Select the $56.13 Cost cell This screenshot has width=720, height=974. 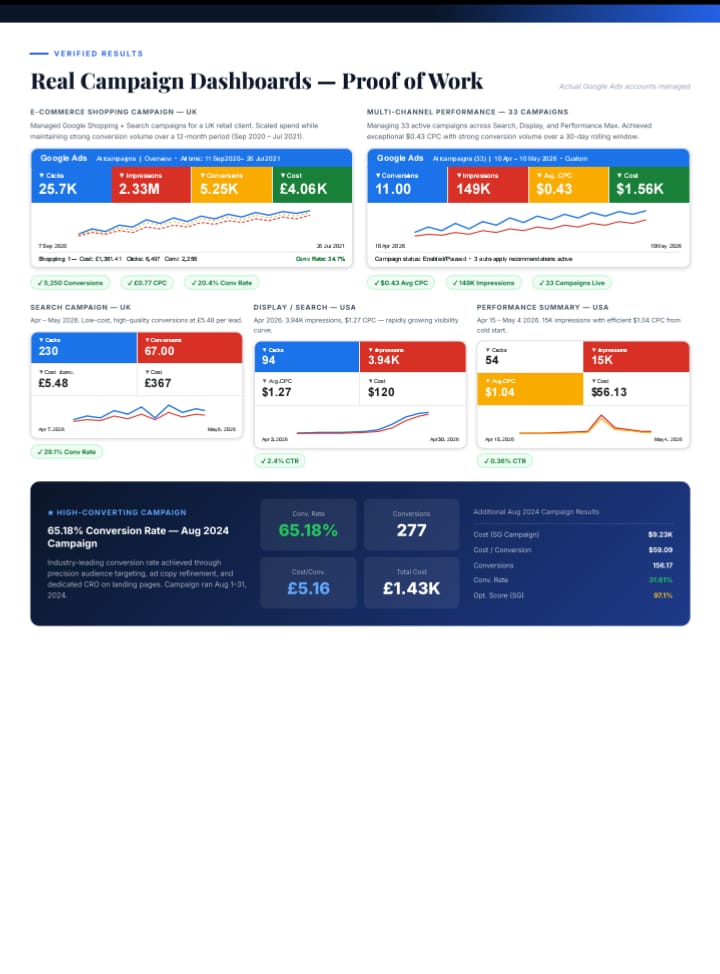coord(636,388)
